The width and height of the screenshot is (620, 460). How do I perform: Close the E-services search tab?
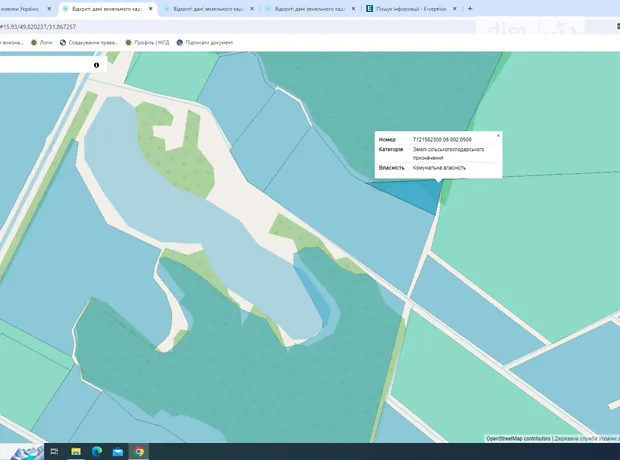pos(454,8)
